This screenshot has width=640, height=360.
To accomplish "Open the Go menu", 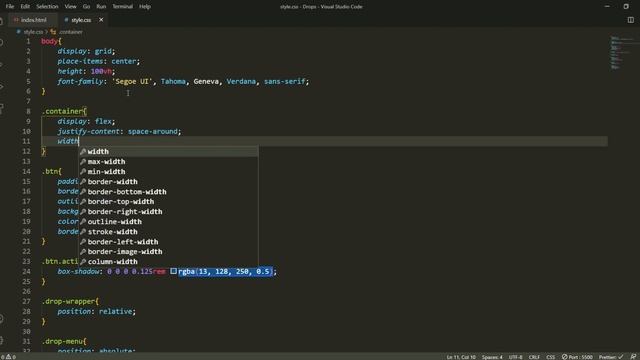I will pyautogui.click(x=86, y=7).
